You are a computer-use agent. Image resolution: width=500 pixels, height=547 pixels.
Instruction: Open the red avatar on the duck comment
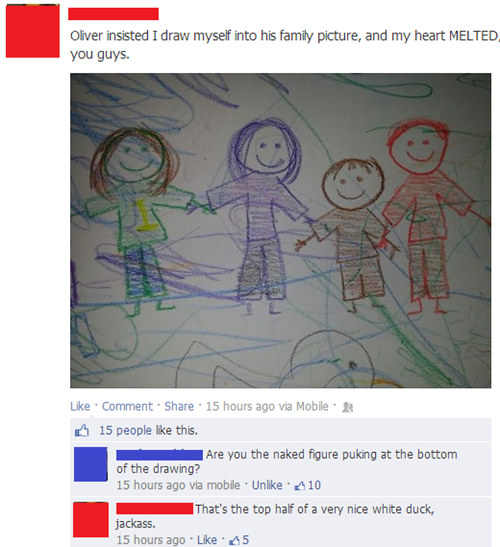pos(90,519)
